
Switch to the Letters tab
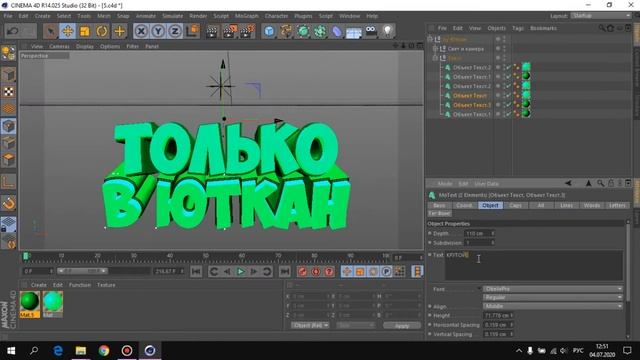(617, 205)
